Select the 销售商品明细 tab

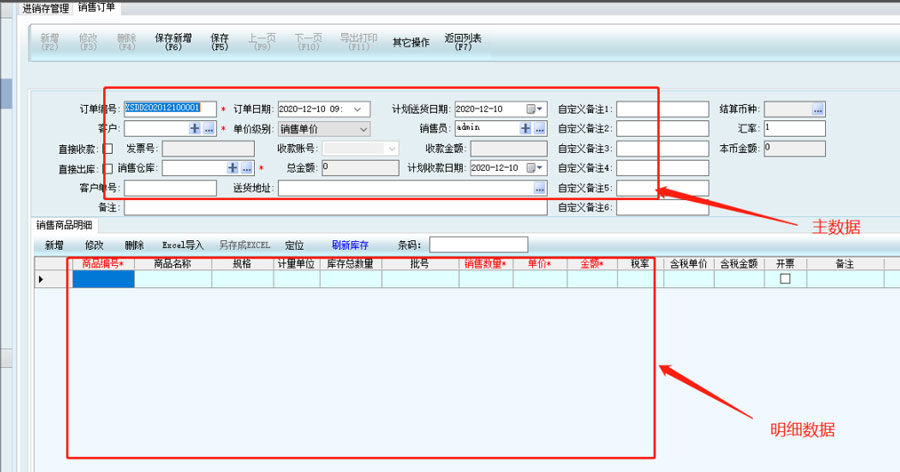pyautogui.click(x=64, y=226)
